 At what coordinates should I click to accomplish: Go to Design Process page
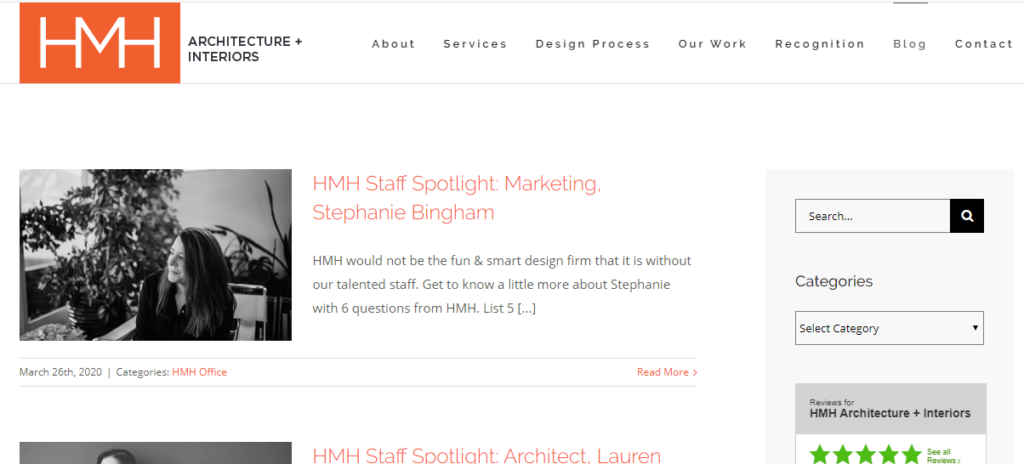592,44
